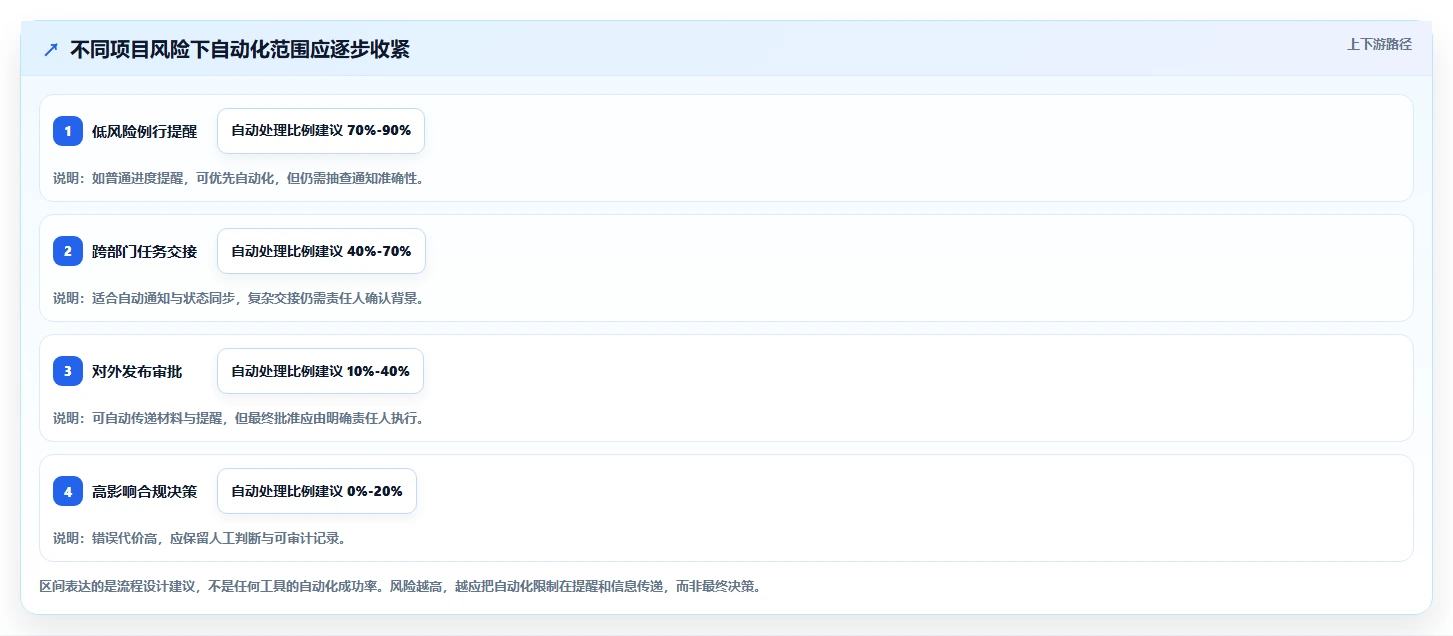Click the note about 自动传递材料与提醒
The width and height of the screenshot is (1453, 636).
pyautogui.click(x=238, y=418)
